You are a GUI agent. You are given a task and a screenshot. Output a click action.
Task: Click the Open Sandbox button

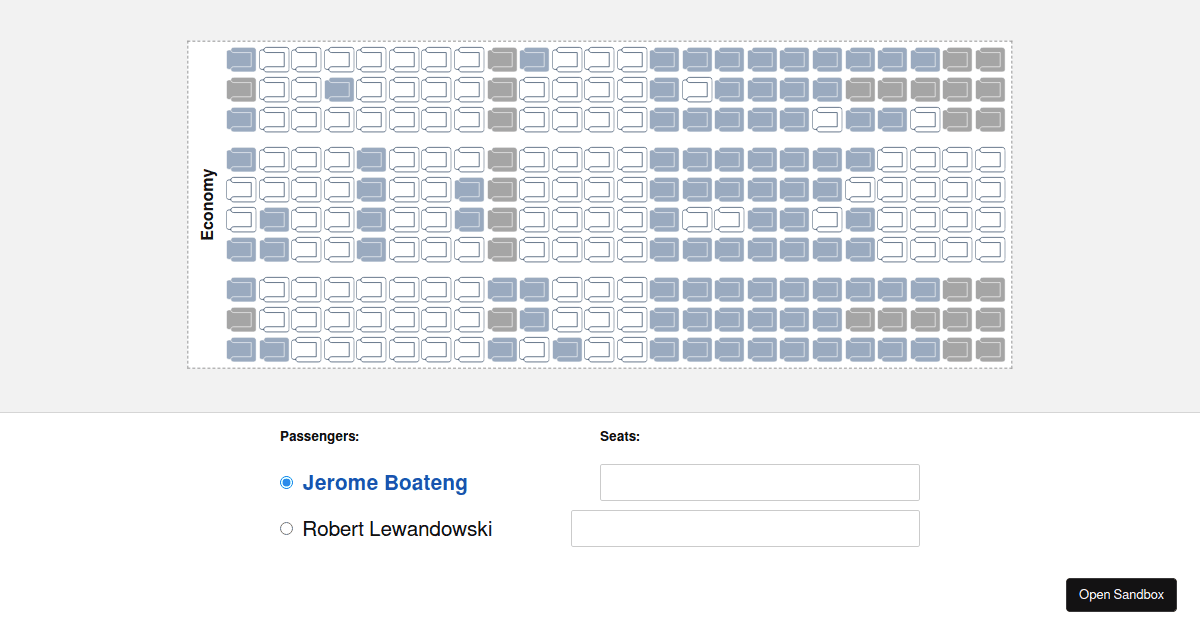point(1121,594)
